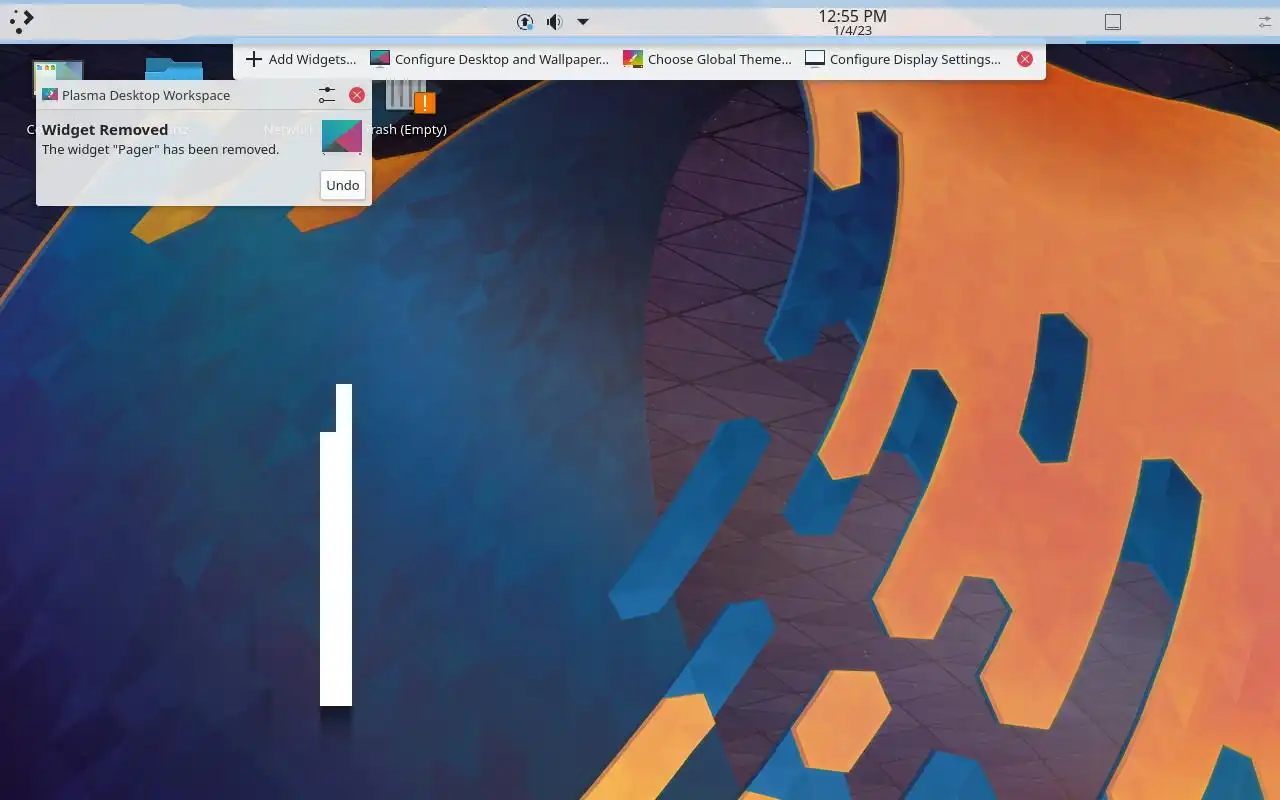Click Add Widgets button

(x=301, y=59)
